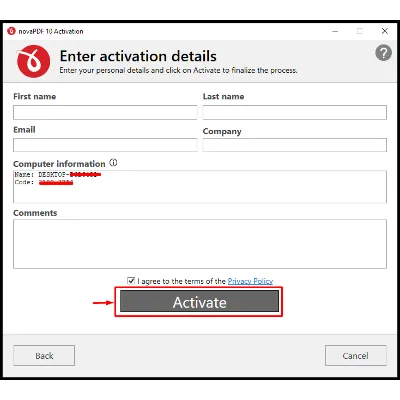
Task: Click inside the Comments text area
Action: (200, 244)
